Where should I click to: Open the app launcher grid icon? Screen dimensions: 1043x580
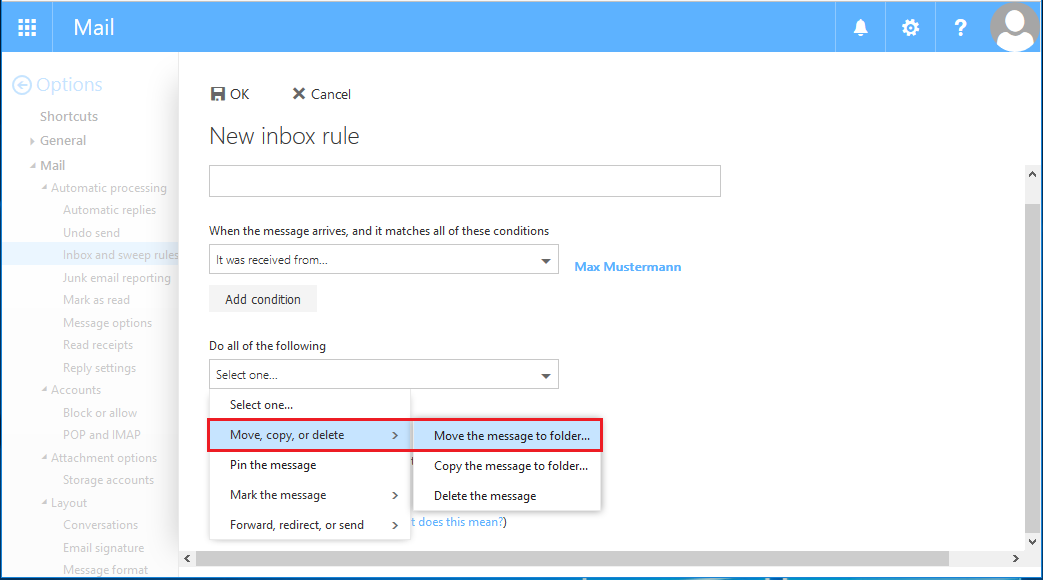pos(26,27)
